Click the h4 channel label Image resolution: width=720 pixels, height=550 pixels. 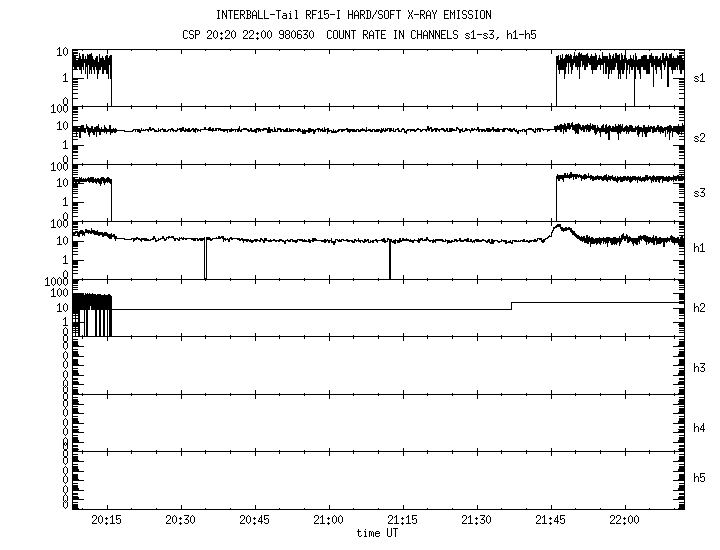(x=700, y=428)
